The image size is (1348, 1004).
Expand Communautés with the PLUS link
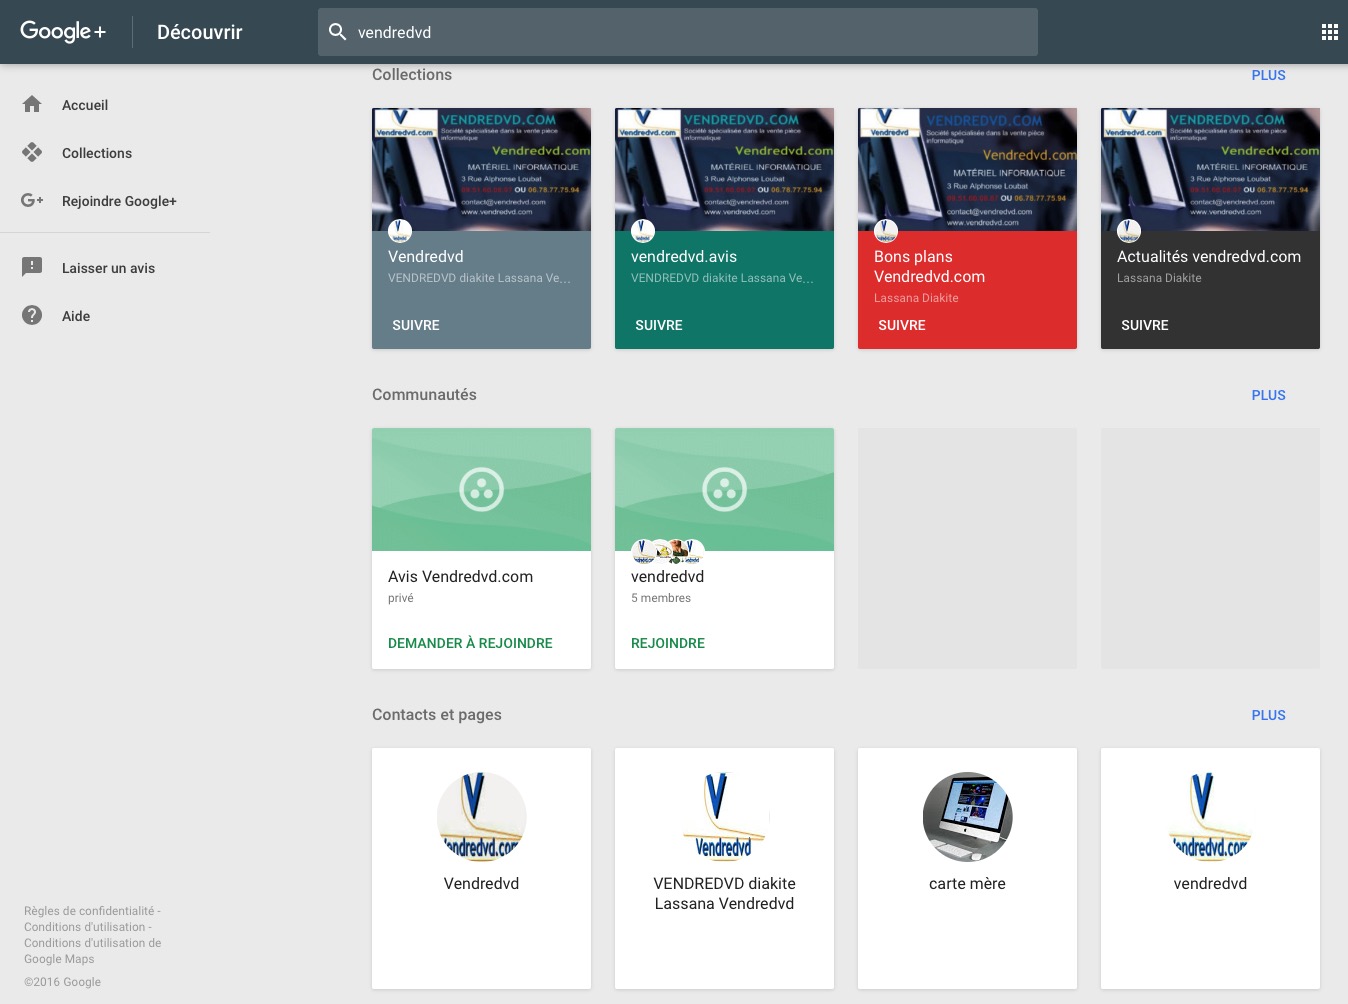(1268, 395)
